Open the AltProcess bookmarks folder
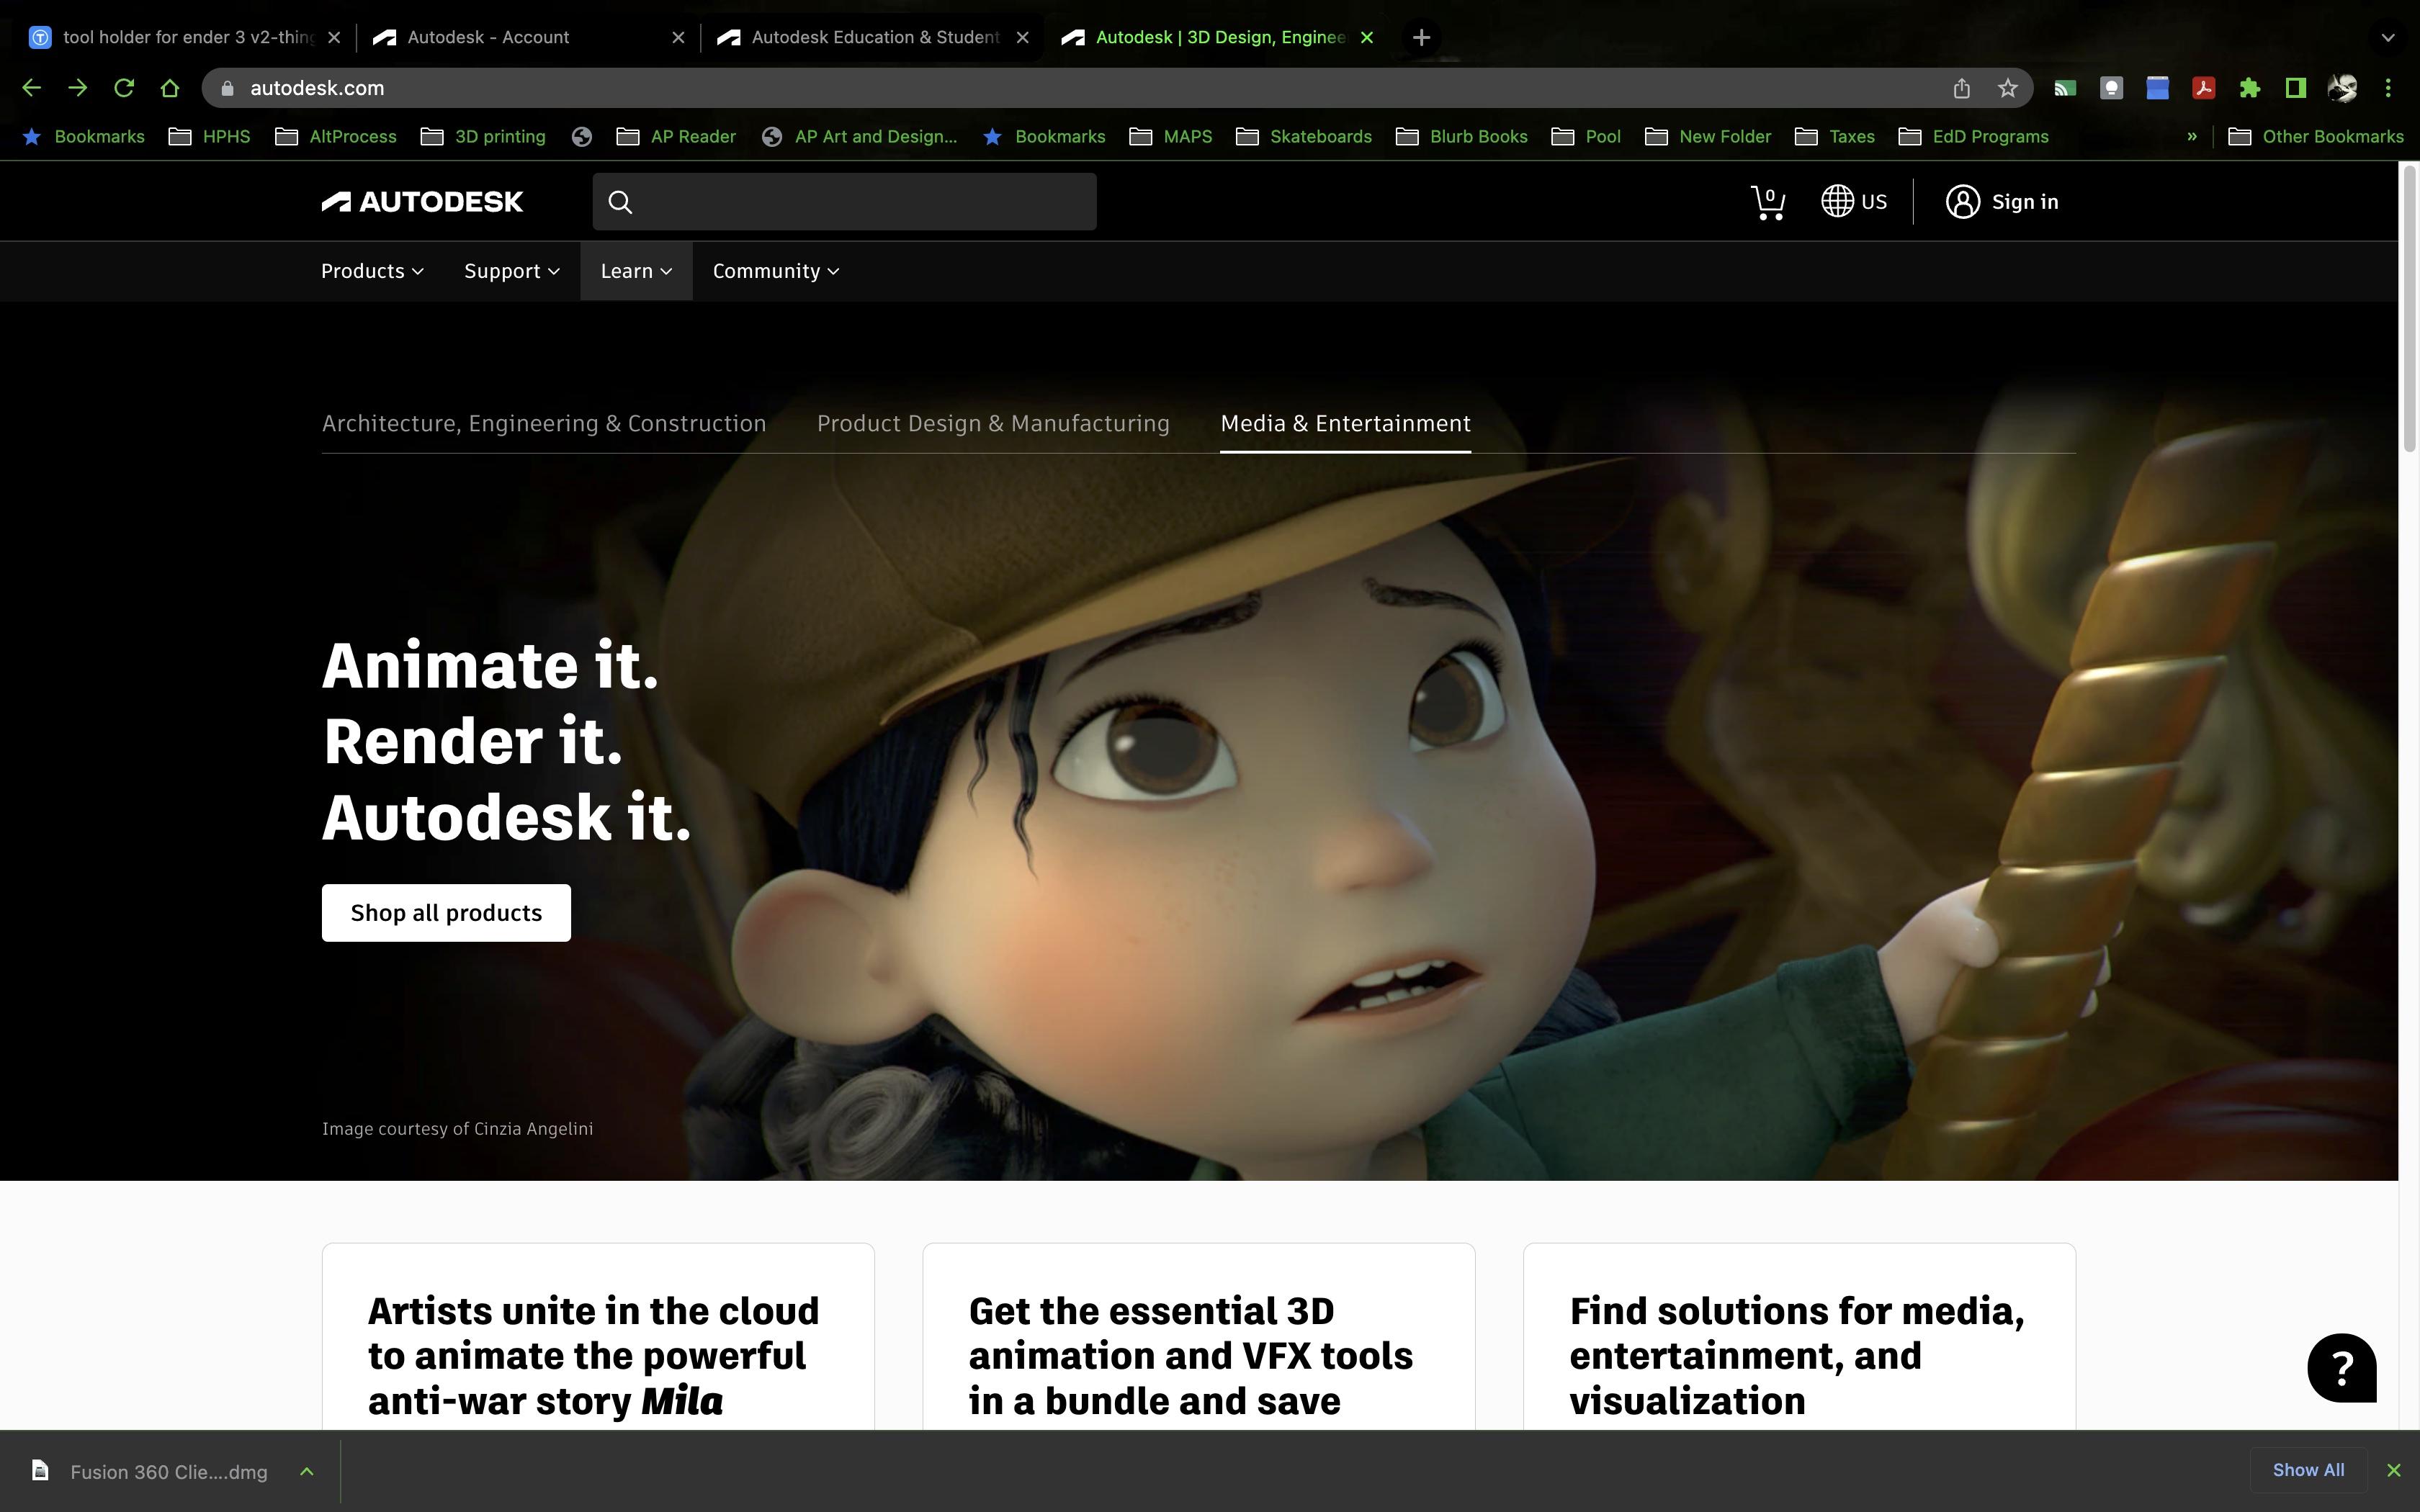Image resolution: width=2420 pixels, height=1512 pixels. point(335,136)
